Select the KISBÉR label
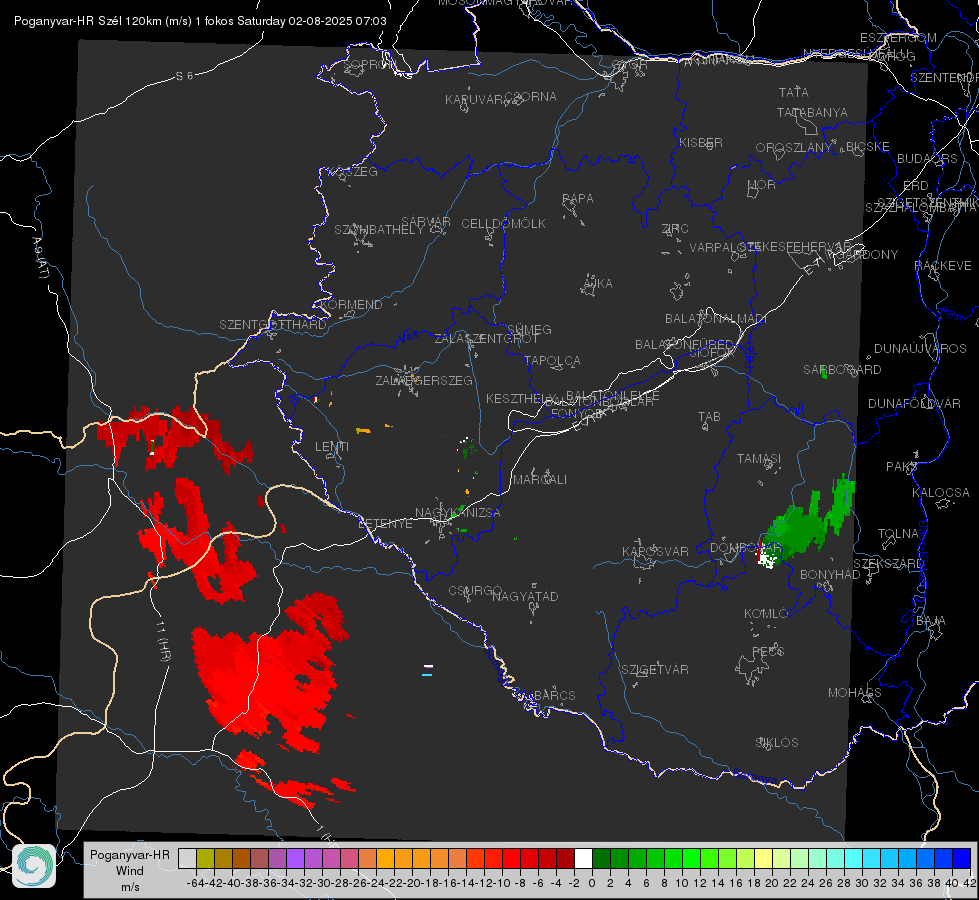The width and height of the screenshot is (979, 900). point(701,142)
